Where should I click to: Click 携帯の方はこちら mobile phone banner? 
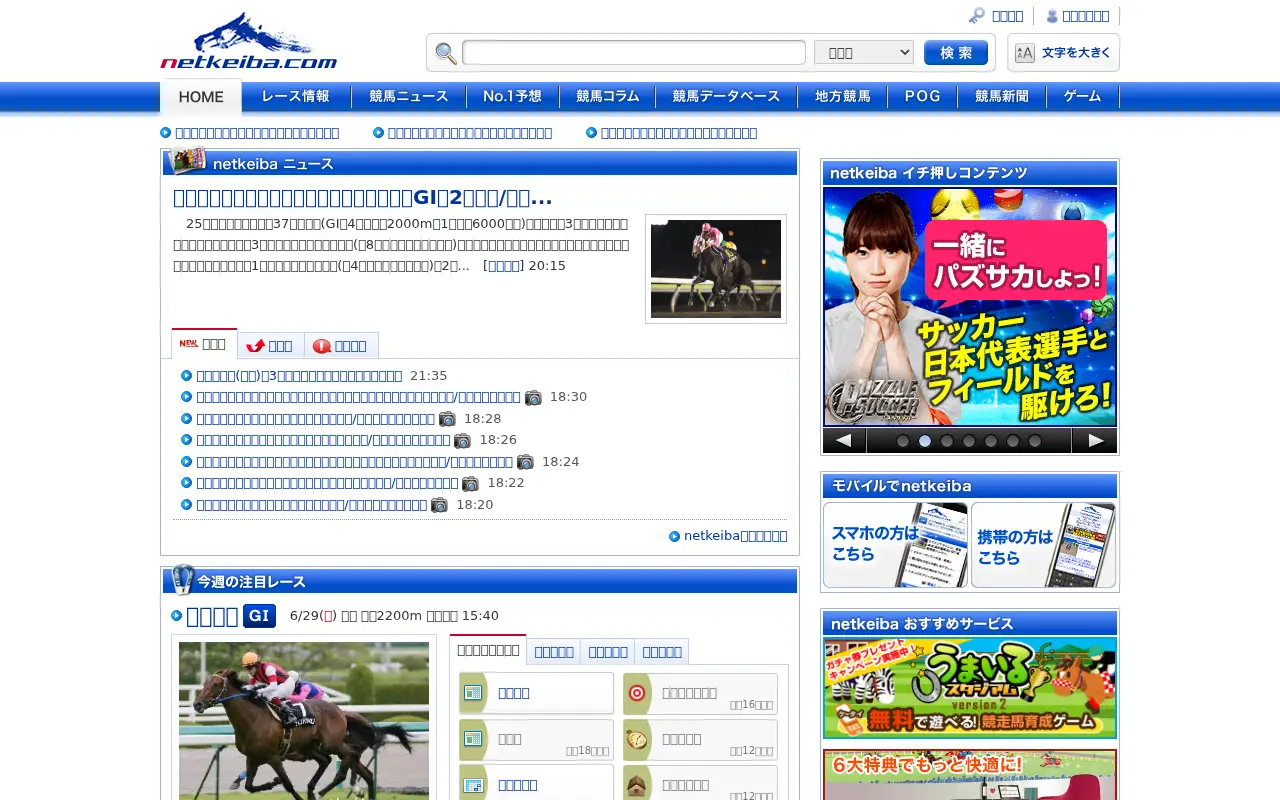click(x=1043, y=545)
